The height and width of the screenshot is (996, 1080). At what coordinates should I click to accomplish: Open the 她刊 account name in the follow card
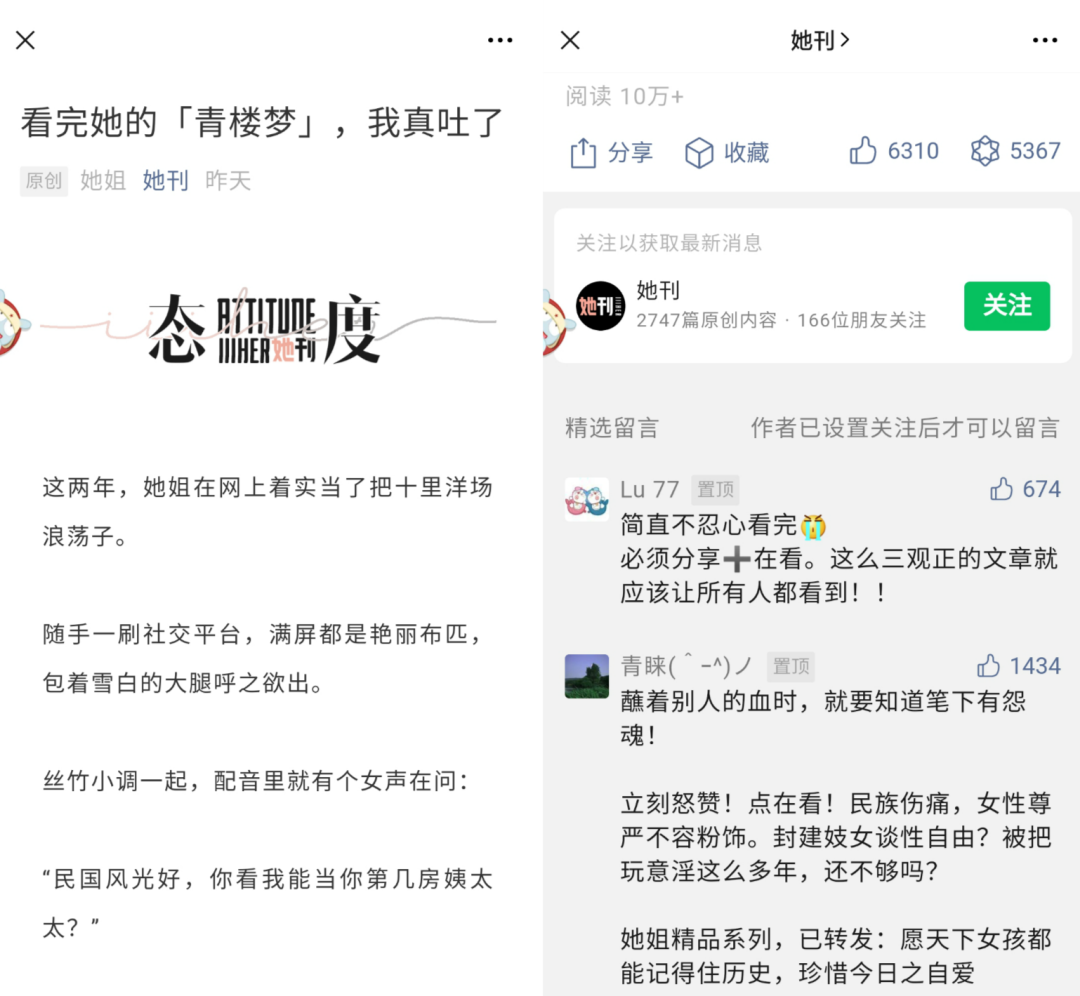pos(658,291)
